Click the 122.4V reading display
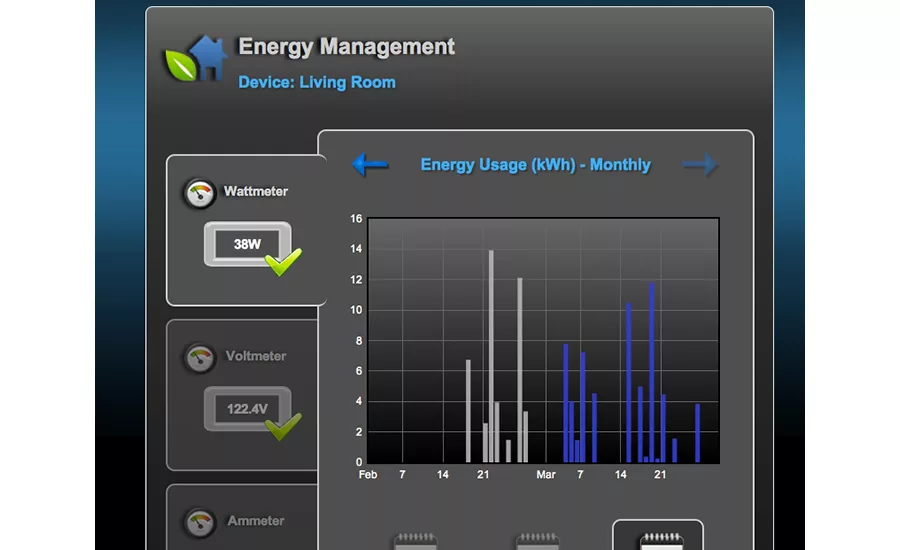900x550 pixels. tap(247, 409)
